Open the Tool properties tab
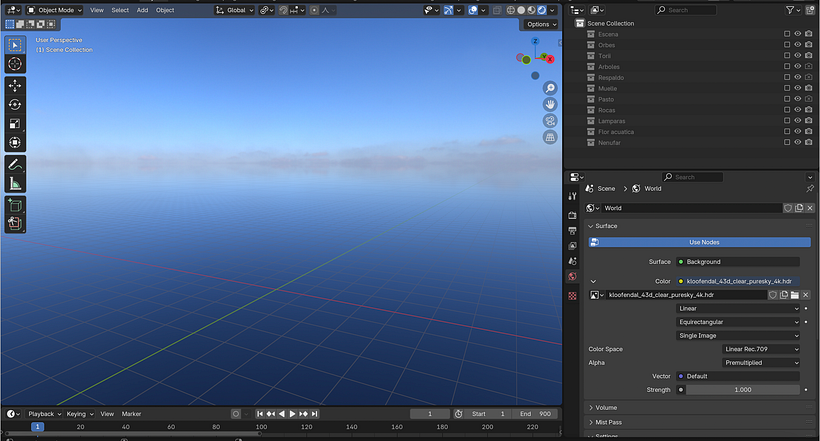The image size is (820, 441). (x=572, y=196)
